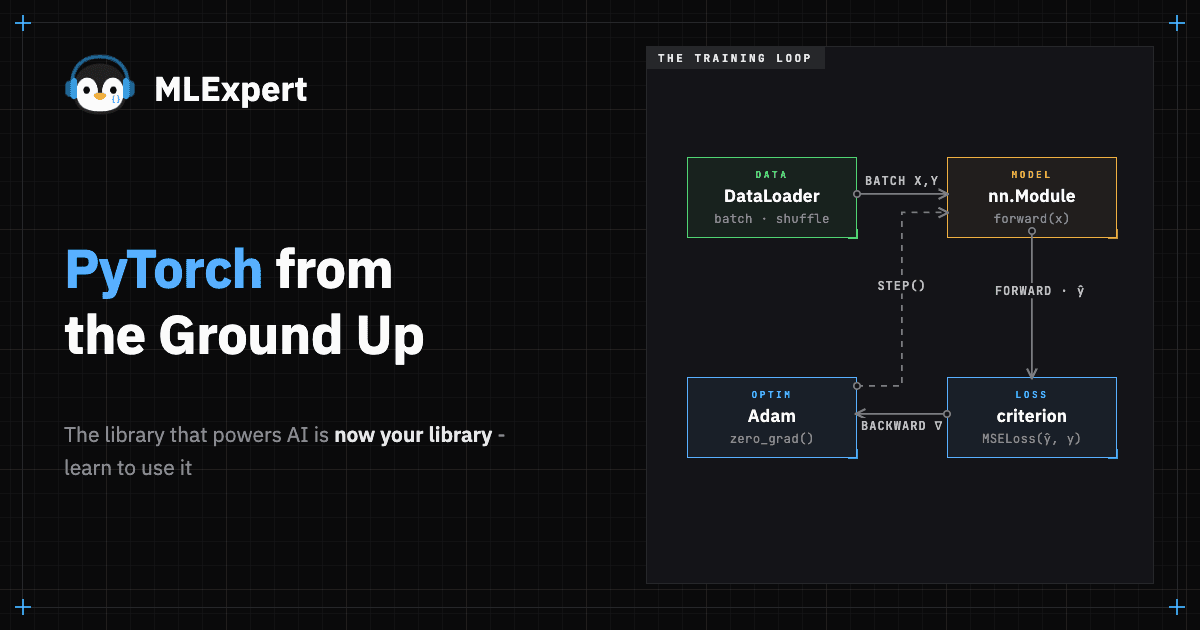The height and width of the screenshot is (630, 1200).
Task: Click the MLExpert brand name text
Action: point(231,90)
